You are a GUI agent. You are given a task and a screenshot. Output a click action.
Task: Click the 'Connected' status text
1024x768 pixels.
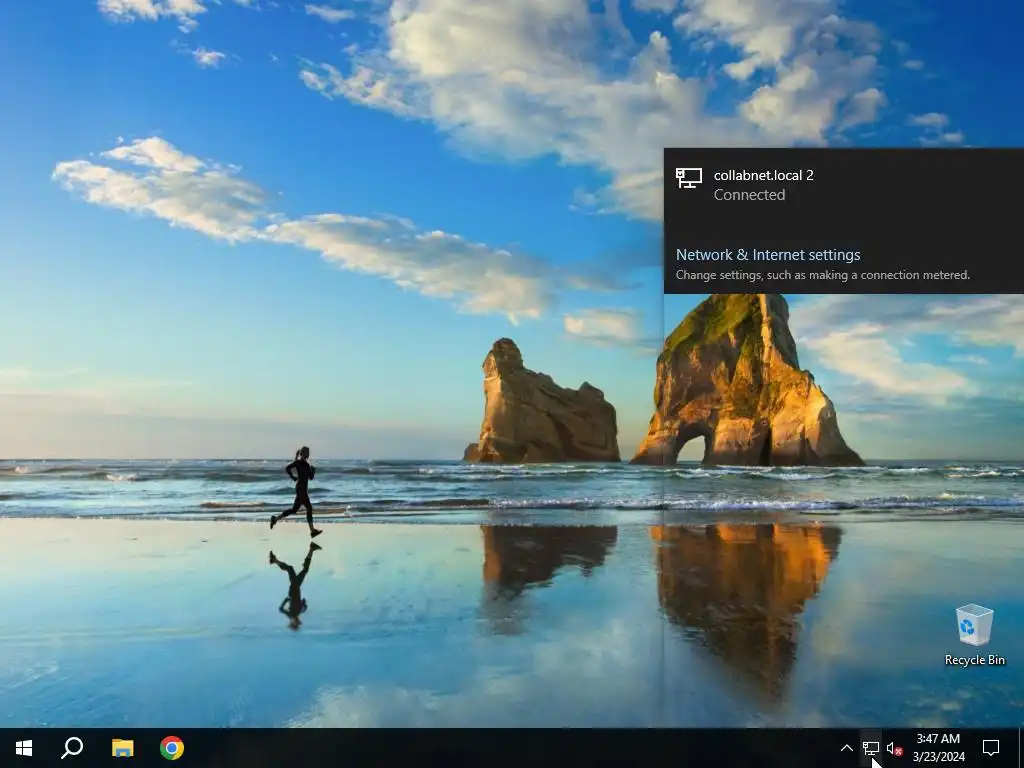pyautogui.click(x=749, y=195)
